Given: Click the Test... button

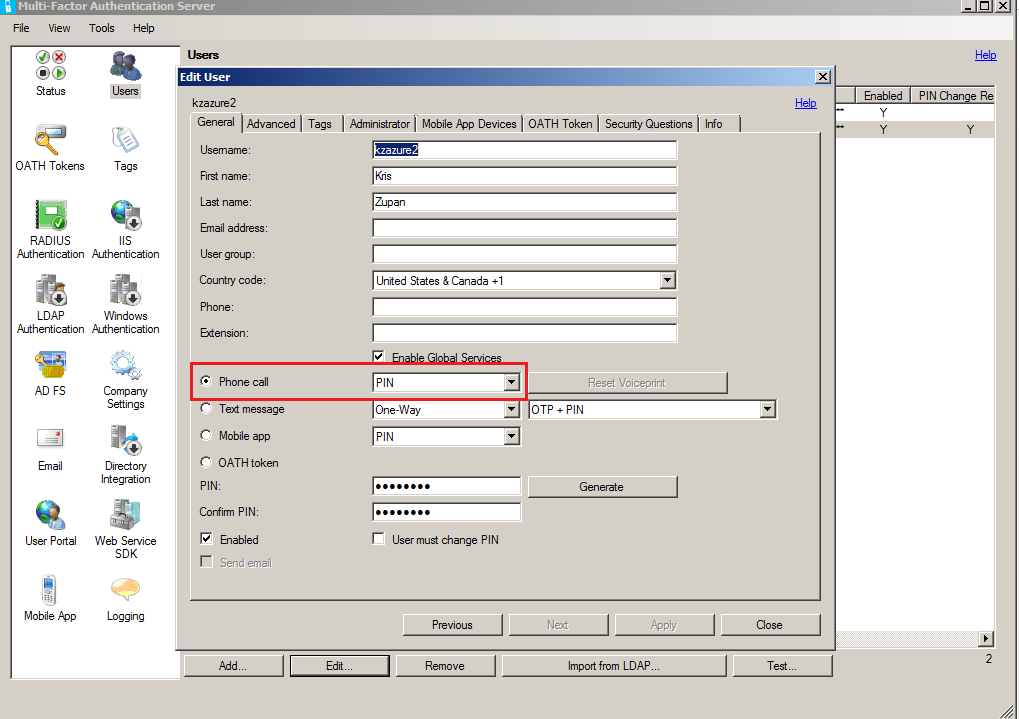Looking at the screenshot, I should click(782, 666).
